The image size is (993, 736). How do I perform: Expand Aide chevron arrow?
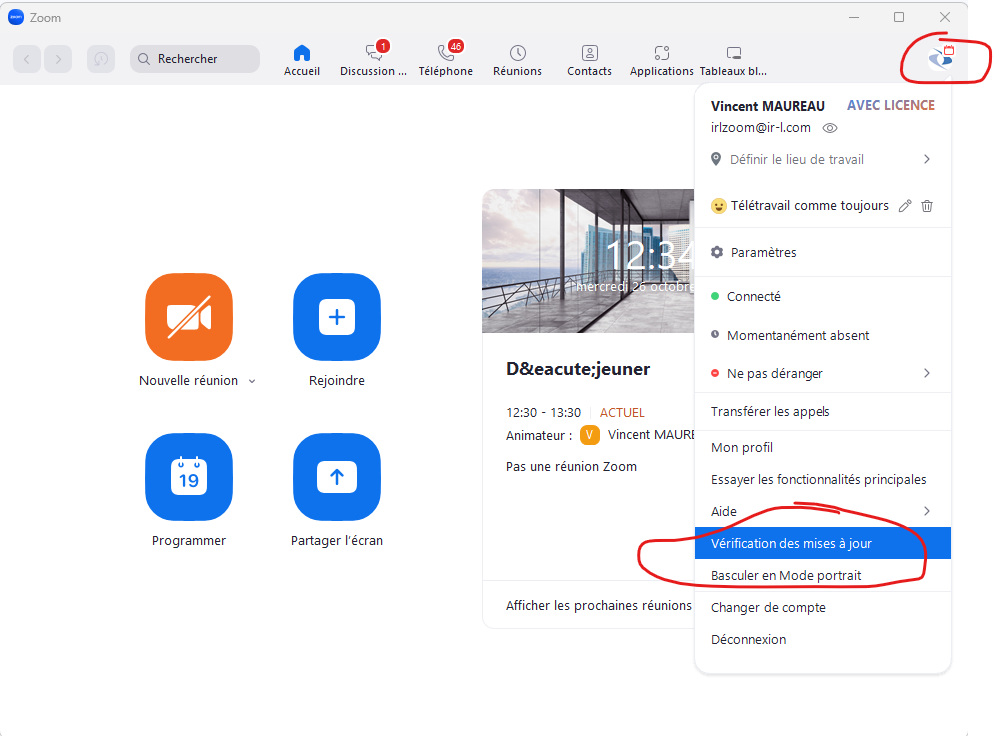pyautogui.click(x=927, y=511)
